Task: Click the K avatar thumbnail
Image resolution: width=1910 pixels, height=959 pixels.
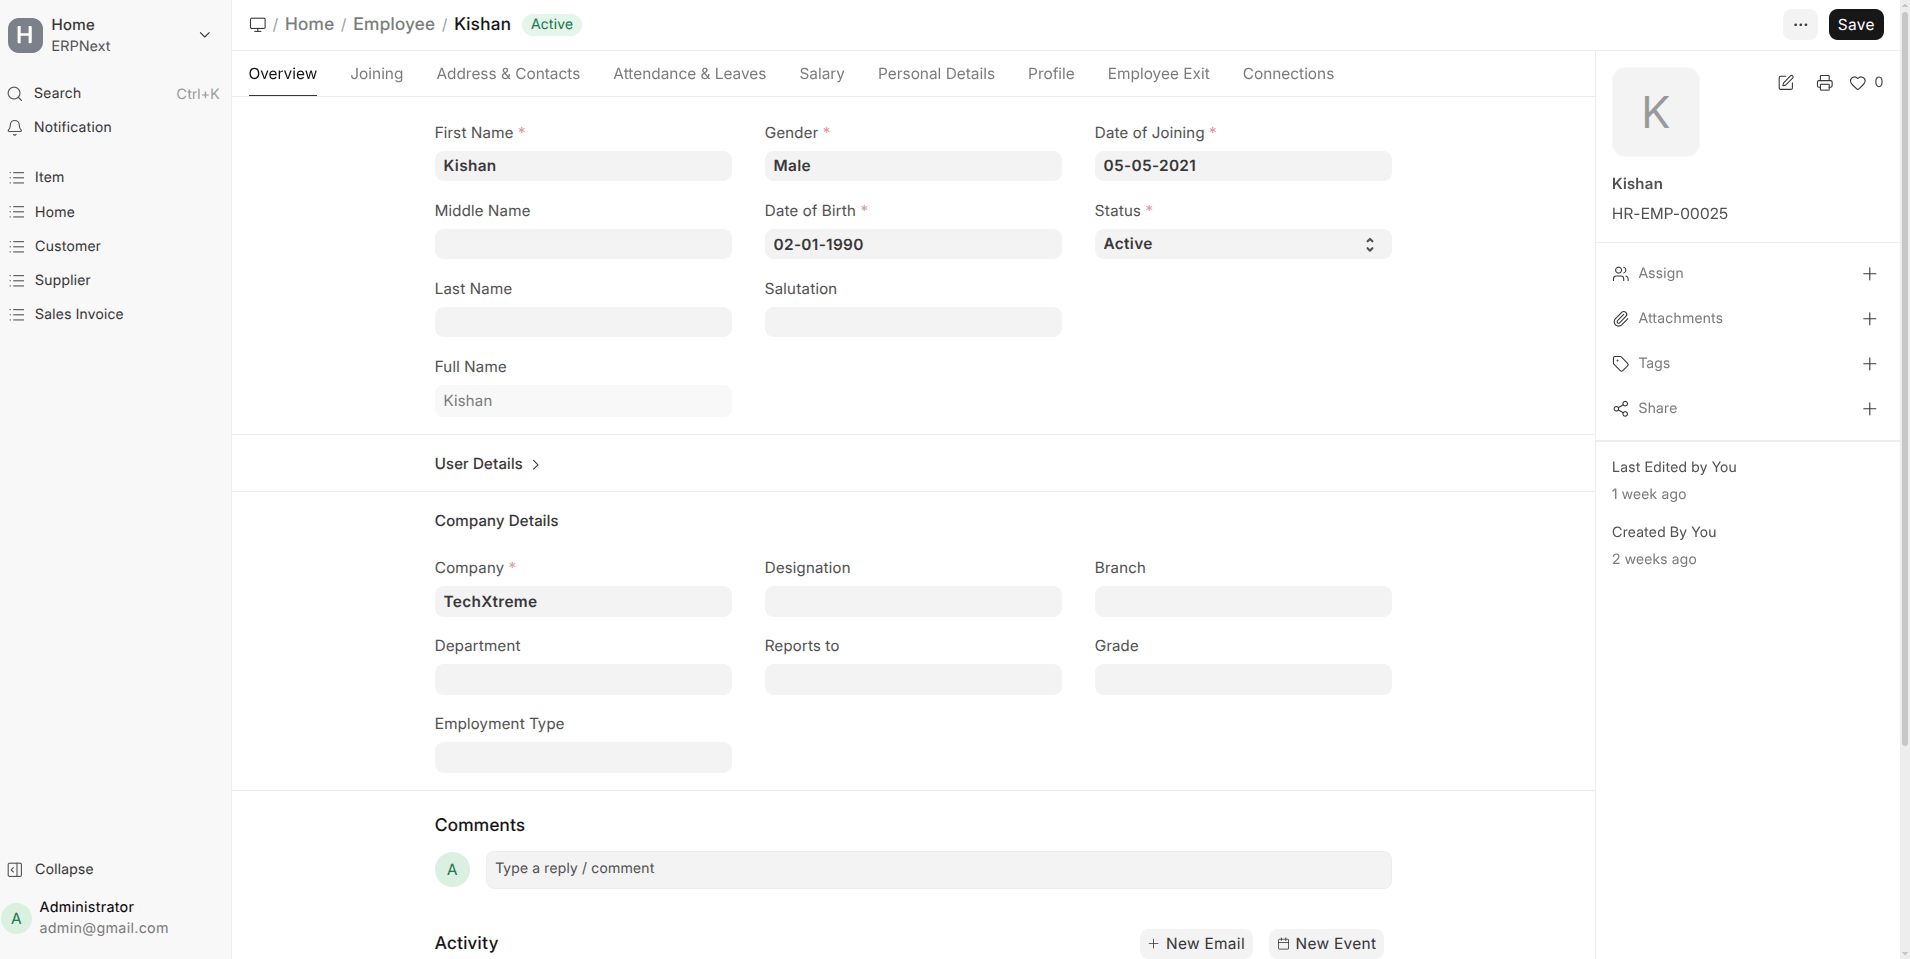Action: [x=1655, y=112]
